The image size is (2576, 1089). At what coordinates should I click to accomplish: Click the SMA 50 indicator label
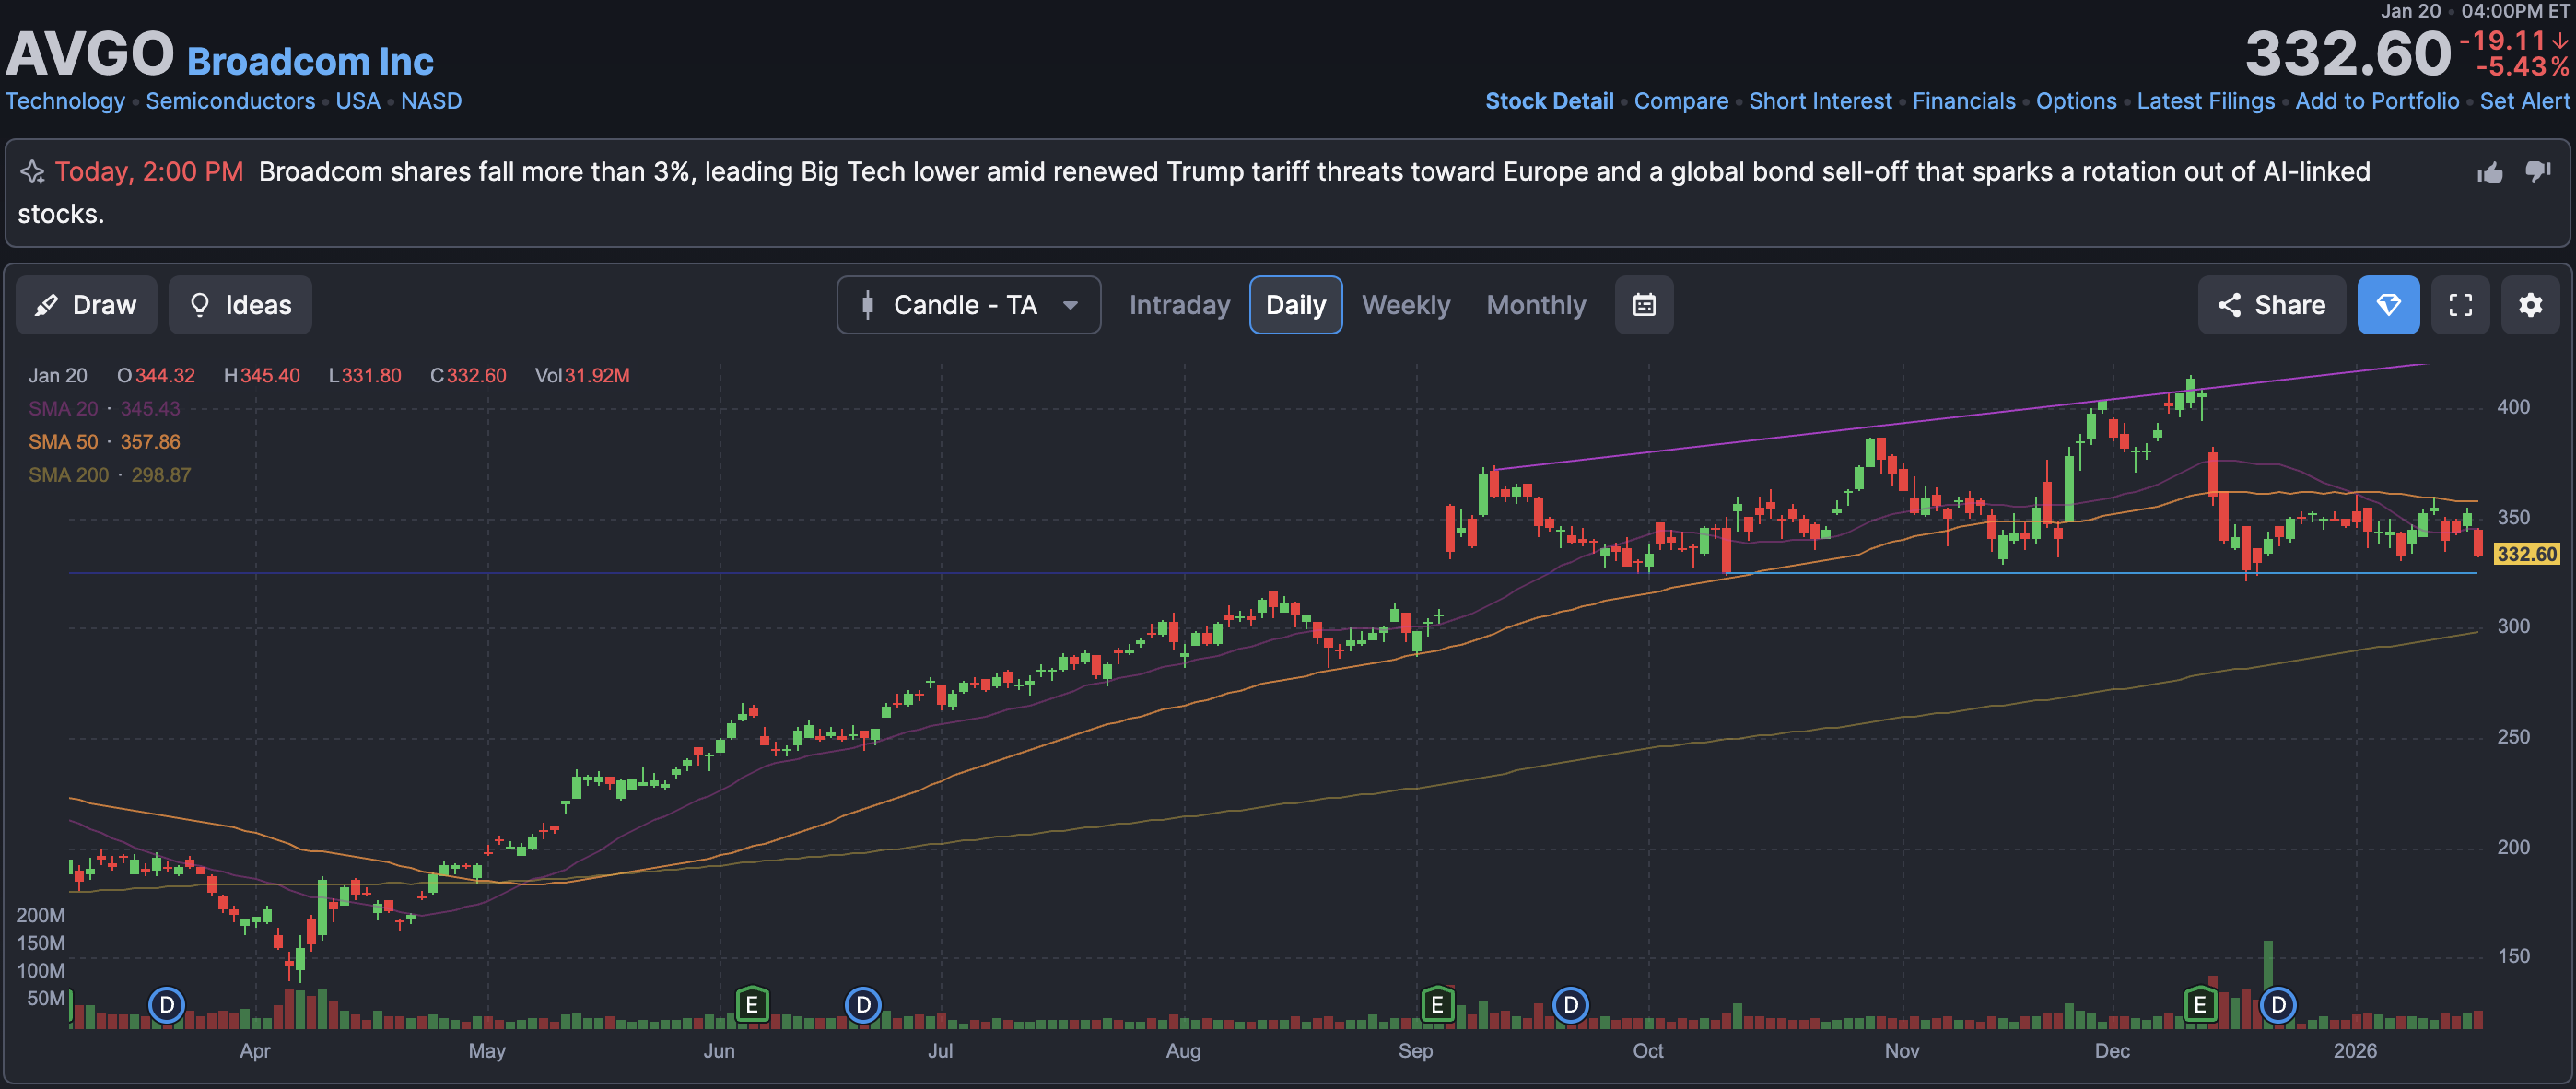[x=63, y=442]
